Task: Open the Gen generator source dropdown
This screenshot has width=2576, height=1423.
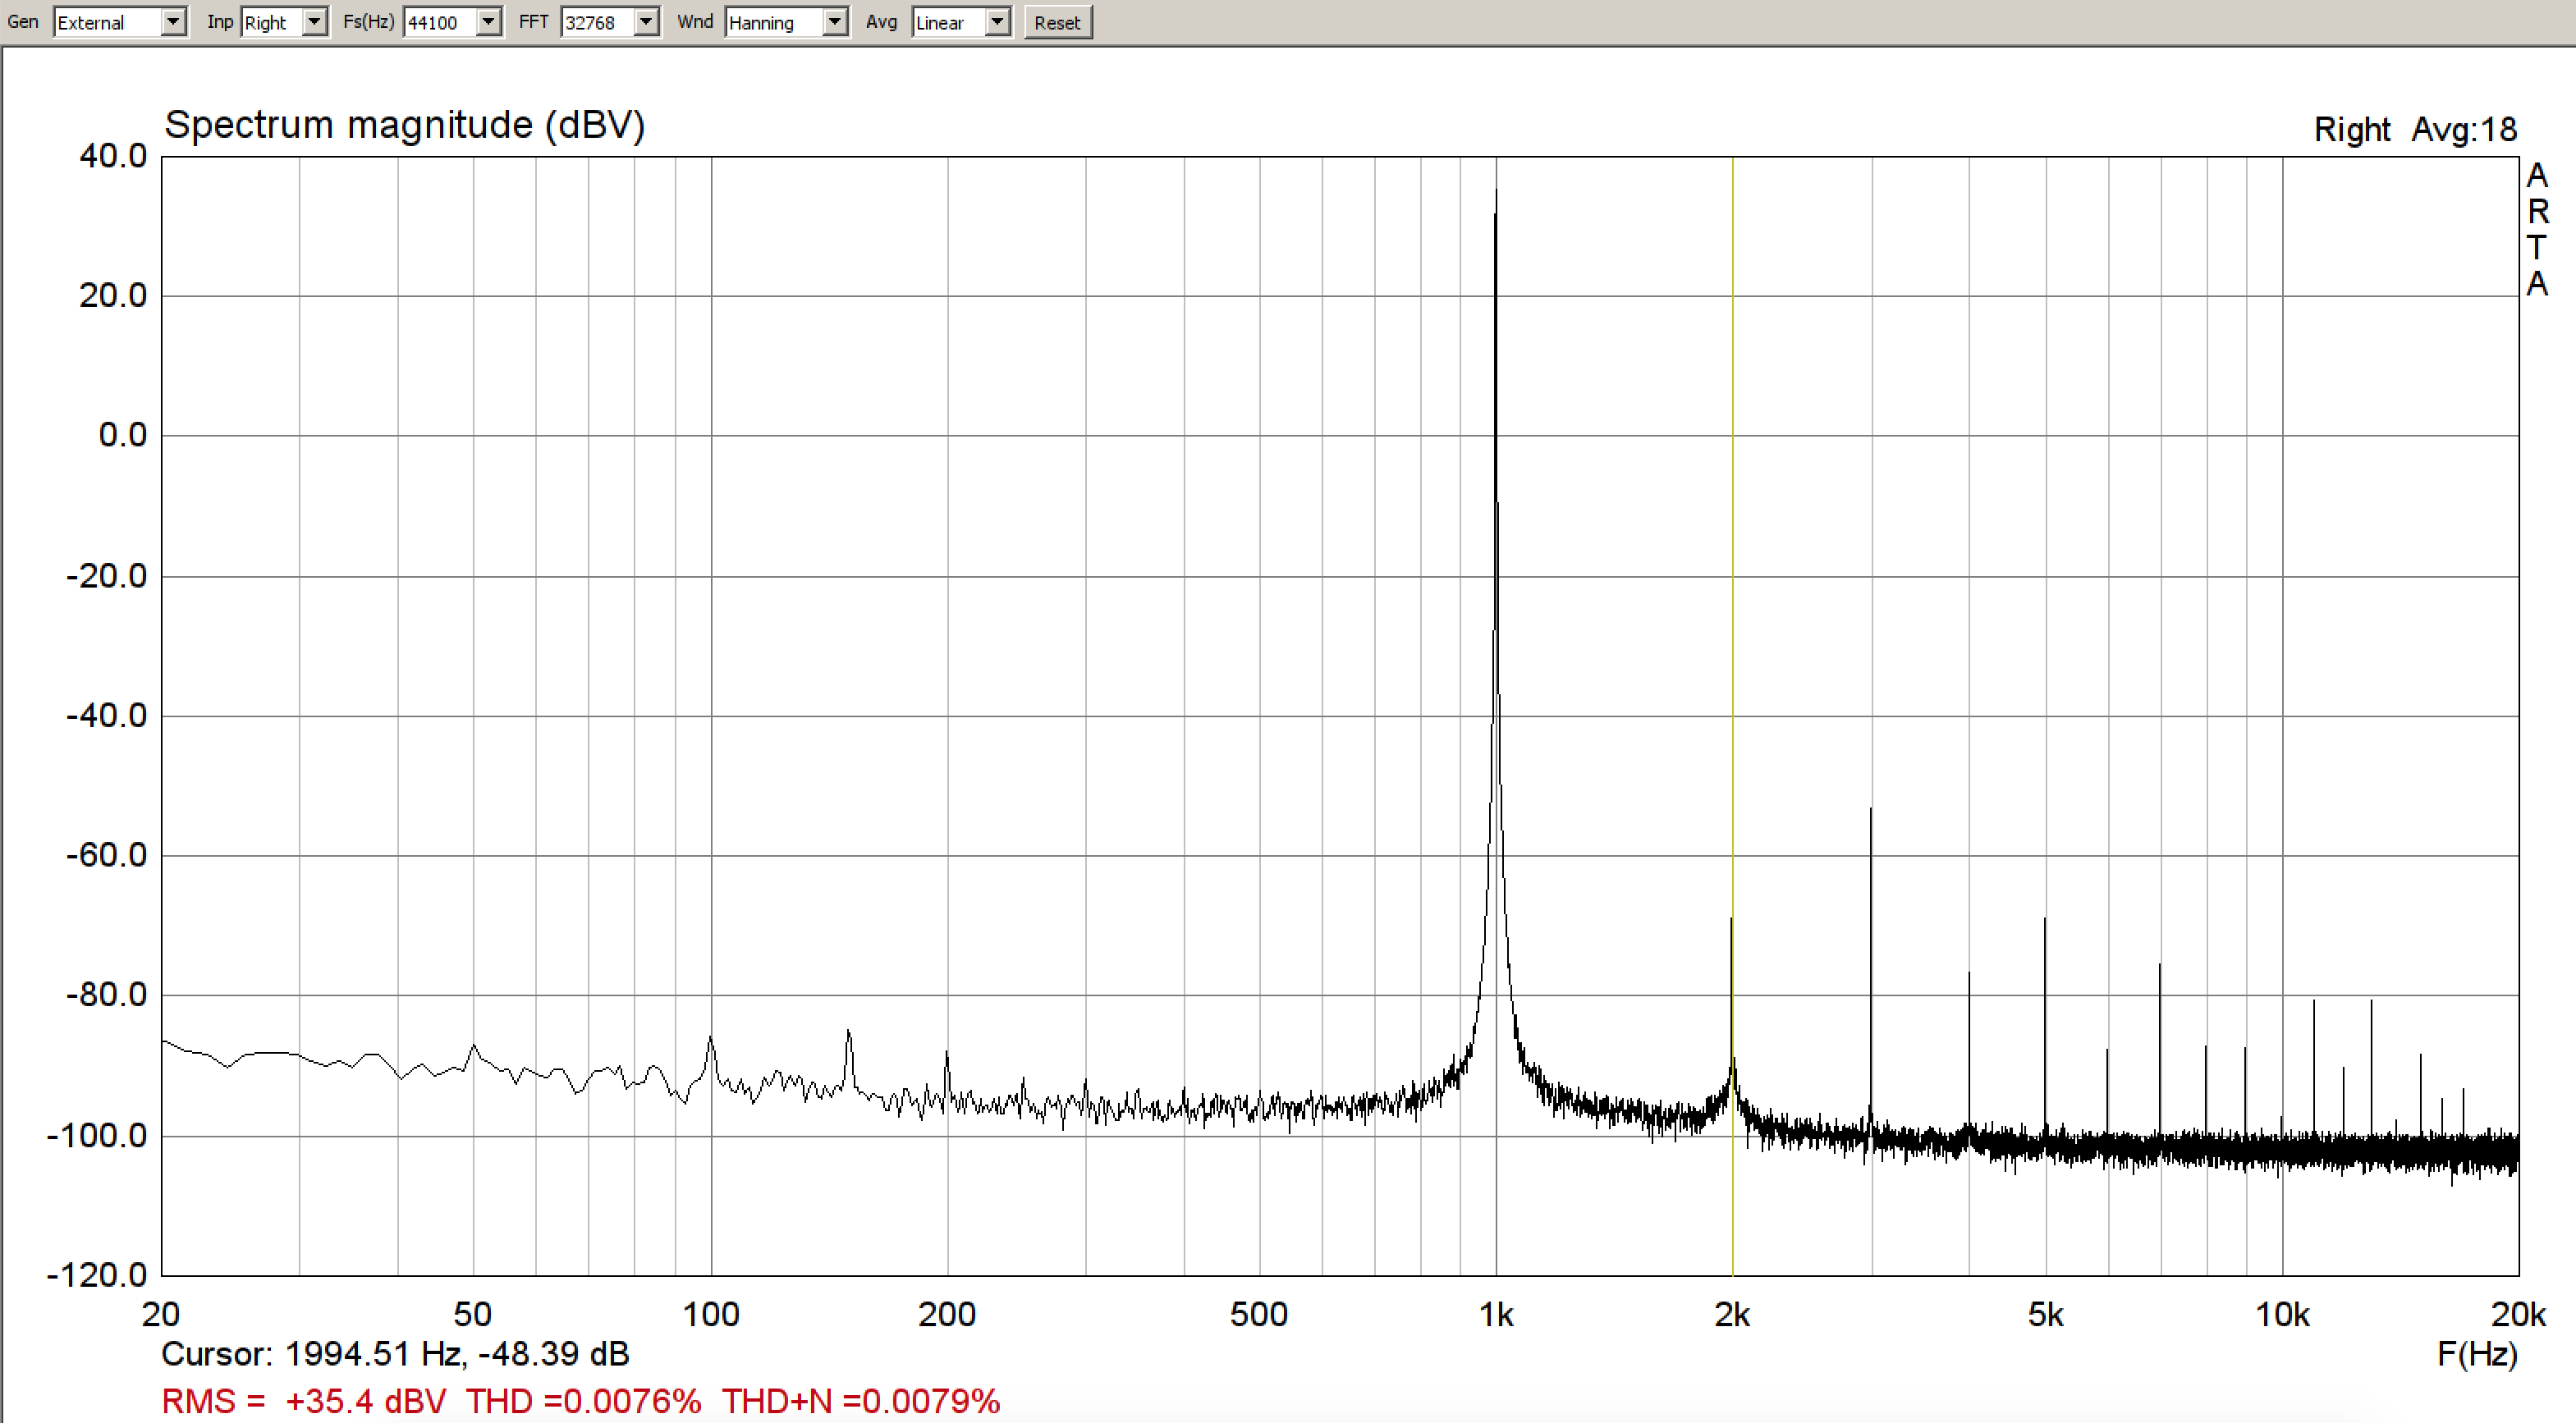Action: click(x=173, y=22)
